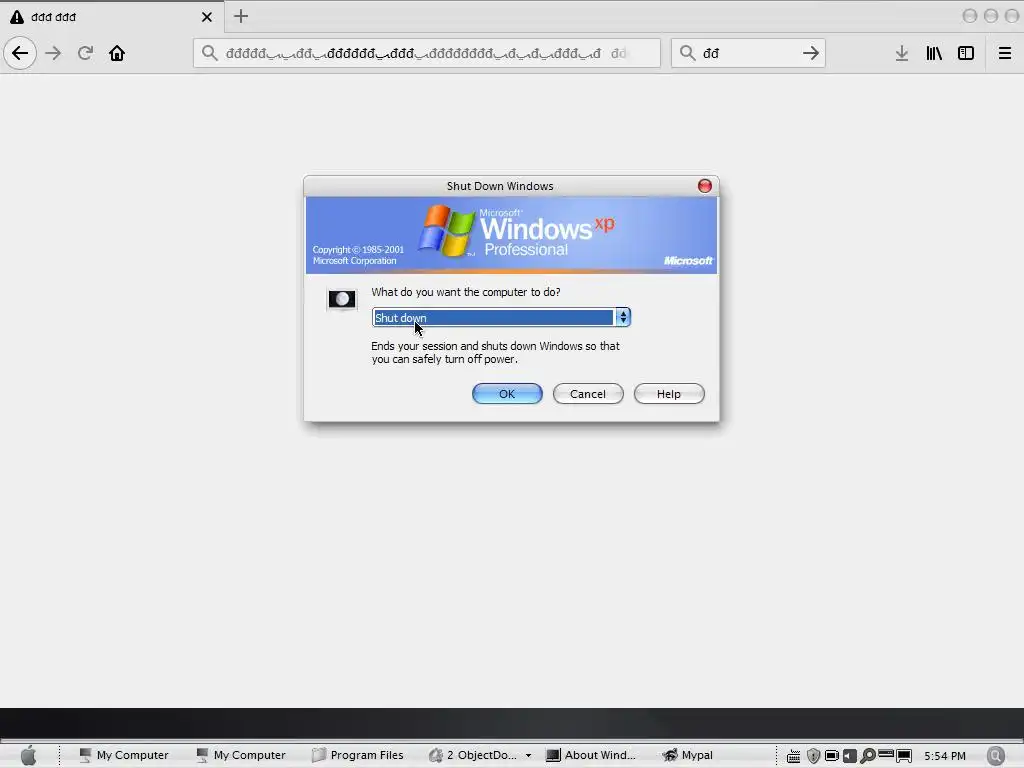Screen dimensions: 1024x768
Task: Switch to Program Files taskbar window
Action: click(357, 755)
